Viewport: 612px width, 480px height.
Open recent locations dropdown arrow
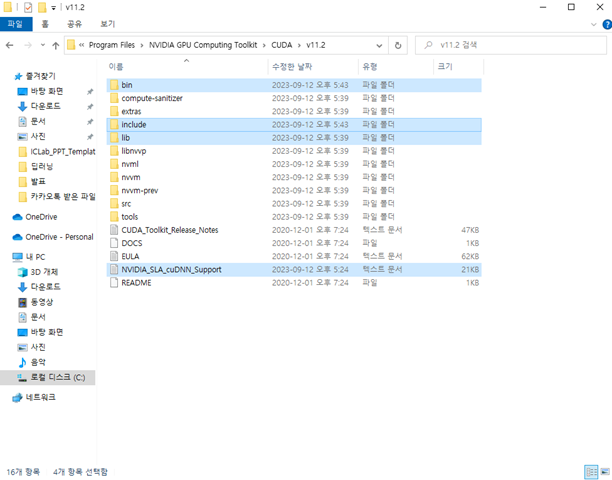[x=43, y=45]
